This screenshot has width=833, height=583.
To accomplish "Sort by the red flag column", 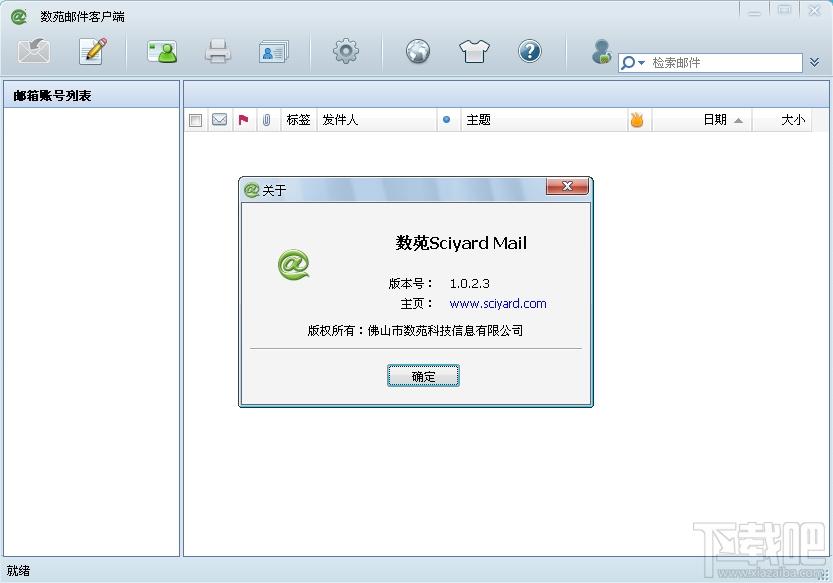I will click(x=243, y=120).
